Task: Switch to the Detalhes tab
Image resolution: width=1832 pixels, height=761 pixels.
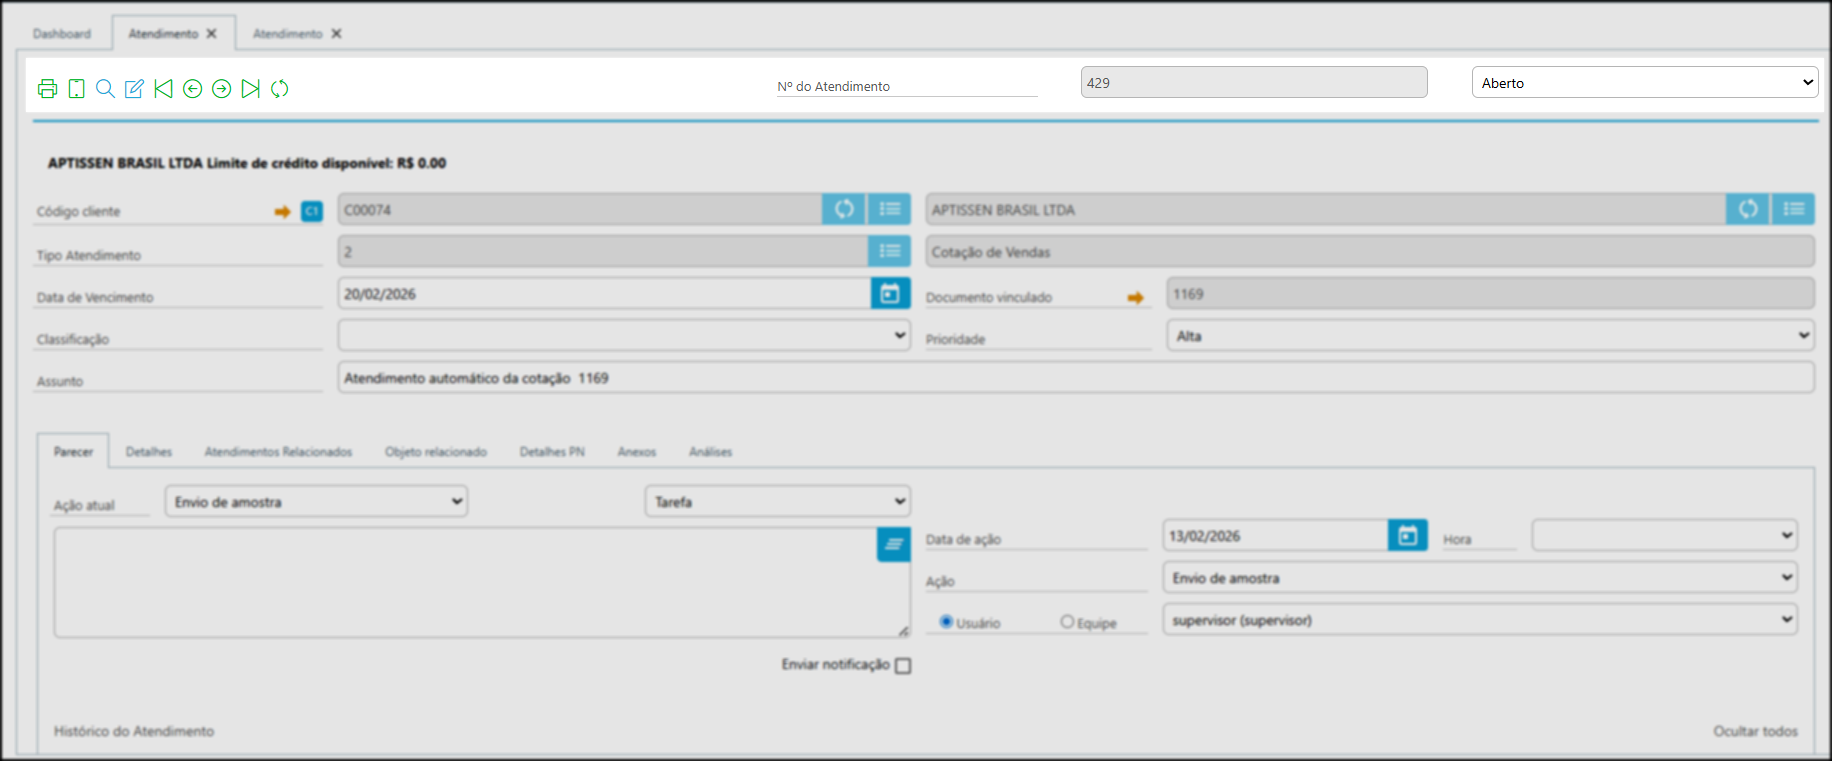Action: [x=149, y=452]
